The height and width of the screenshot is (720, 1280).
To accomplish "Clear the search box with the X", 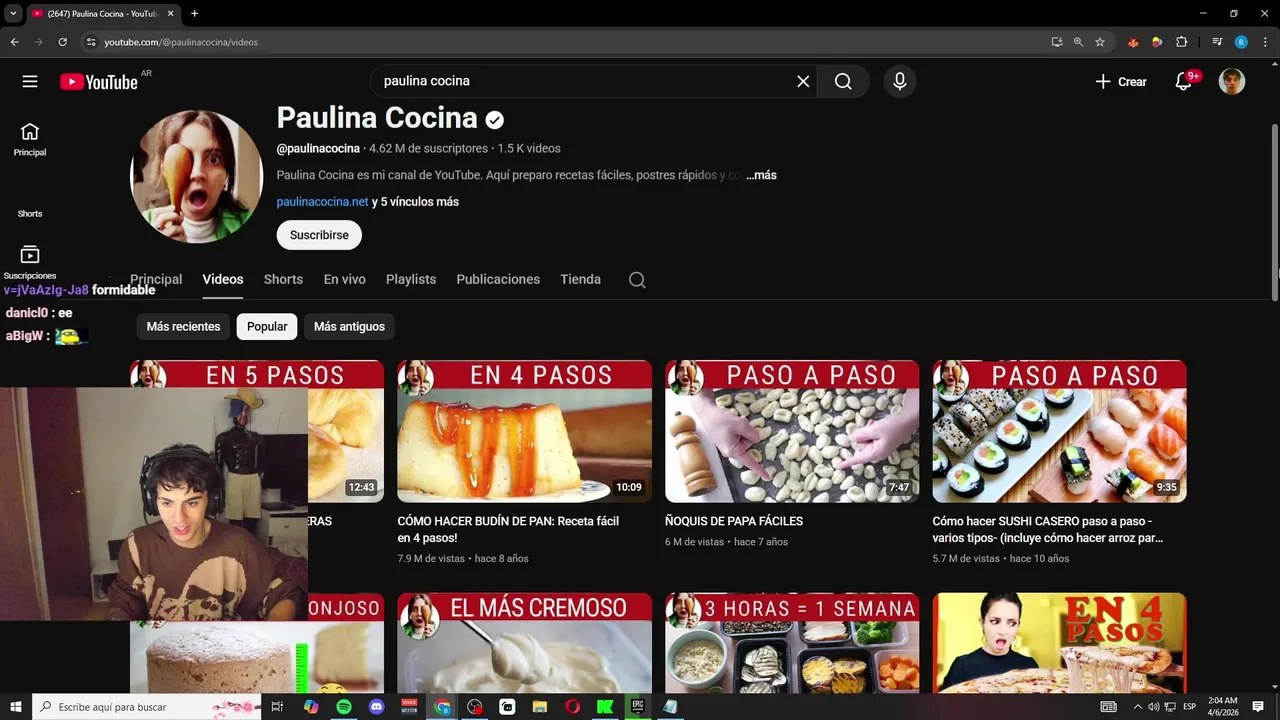I will coord(803,82).
